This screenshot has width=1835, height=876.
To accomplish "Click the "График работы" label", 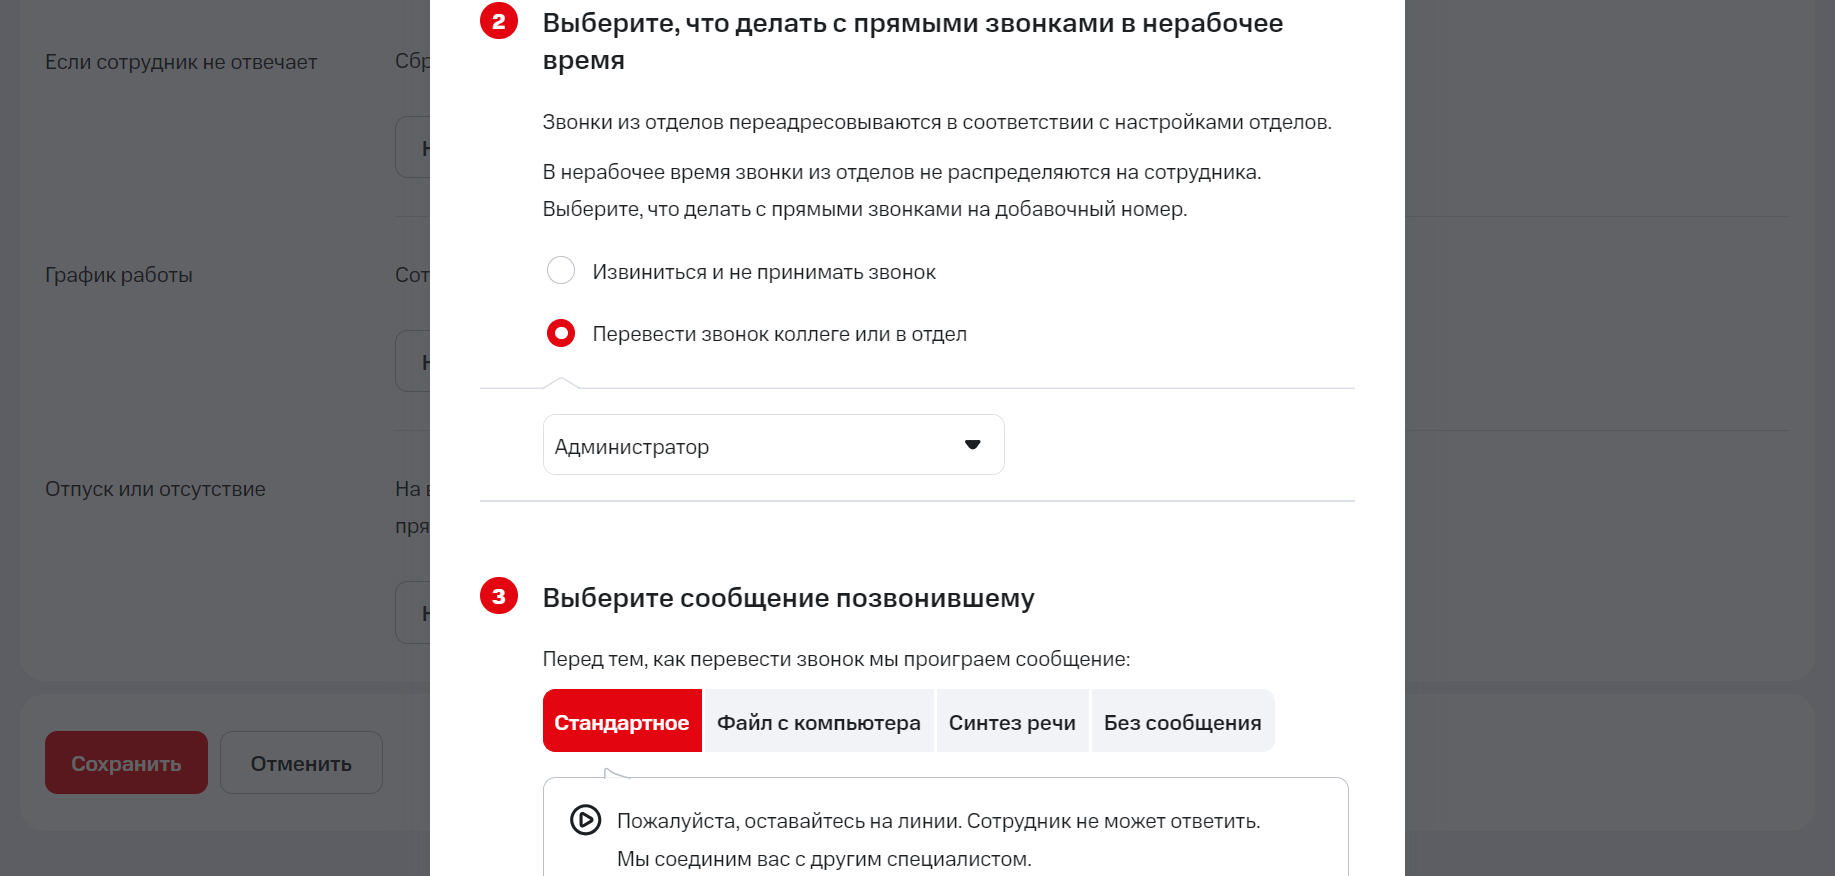I will (x=119, y=275).
